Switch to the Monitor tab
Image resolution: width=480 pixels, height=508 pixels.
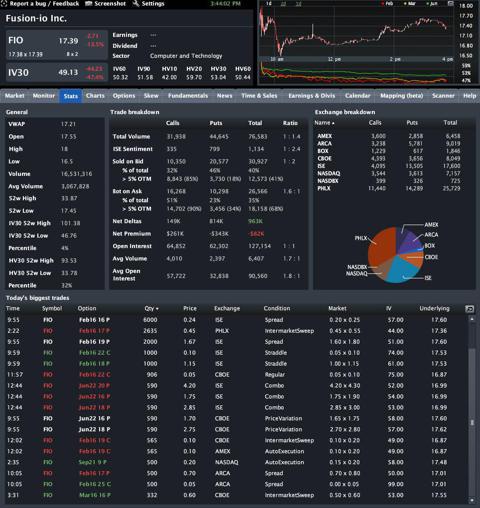click(x=44, y=96)
